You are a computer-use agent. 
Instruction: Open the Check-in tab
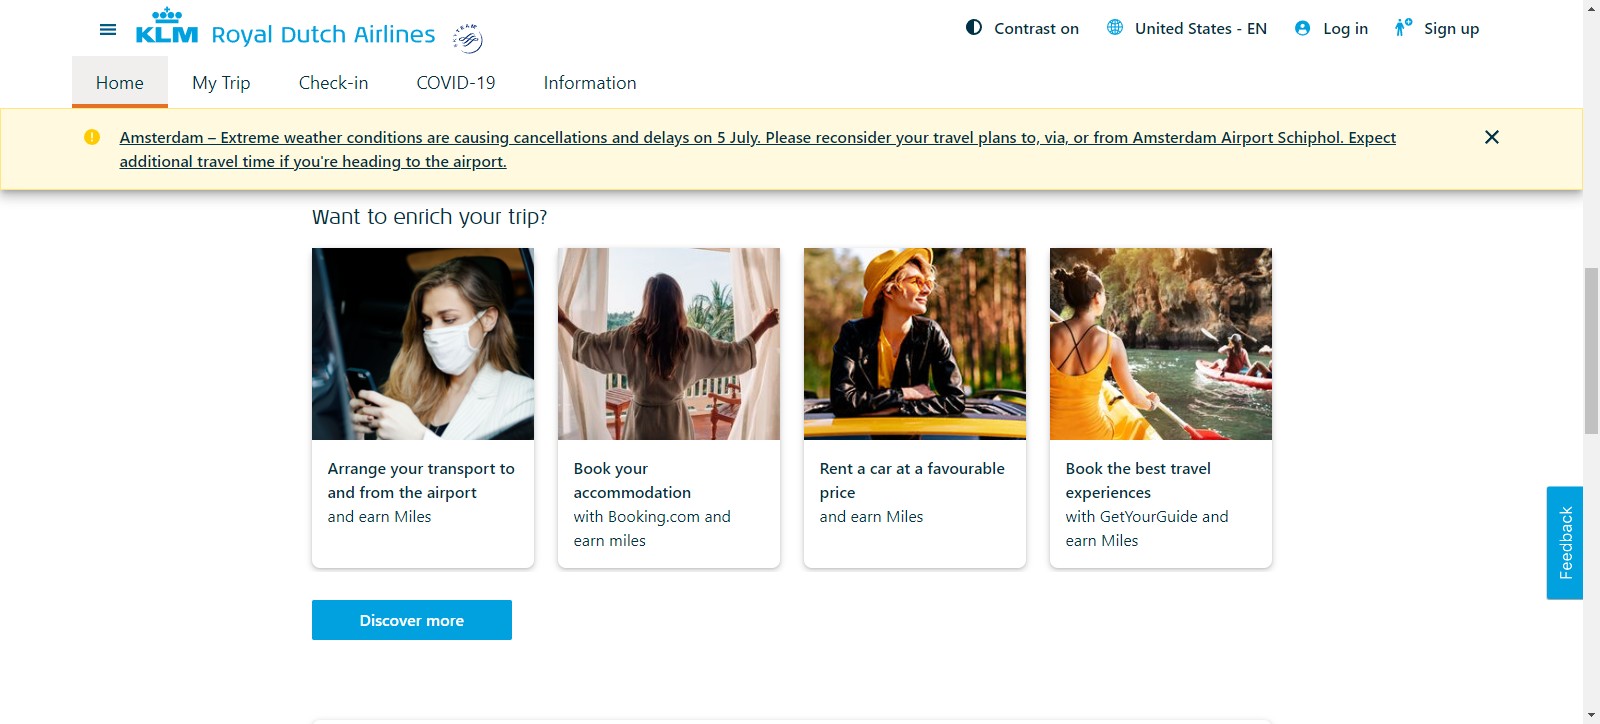coord(333,83)
